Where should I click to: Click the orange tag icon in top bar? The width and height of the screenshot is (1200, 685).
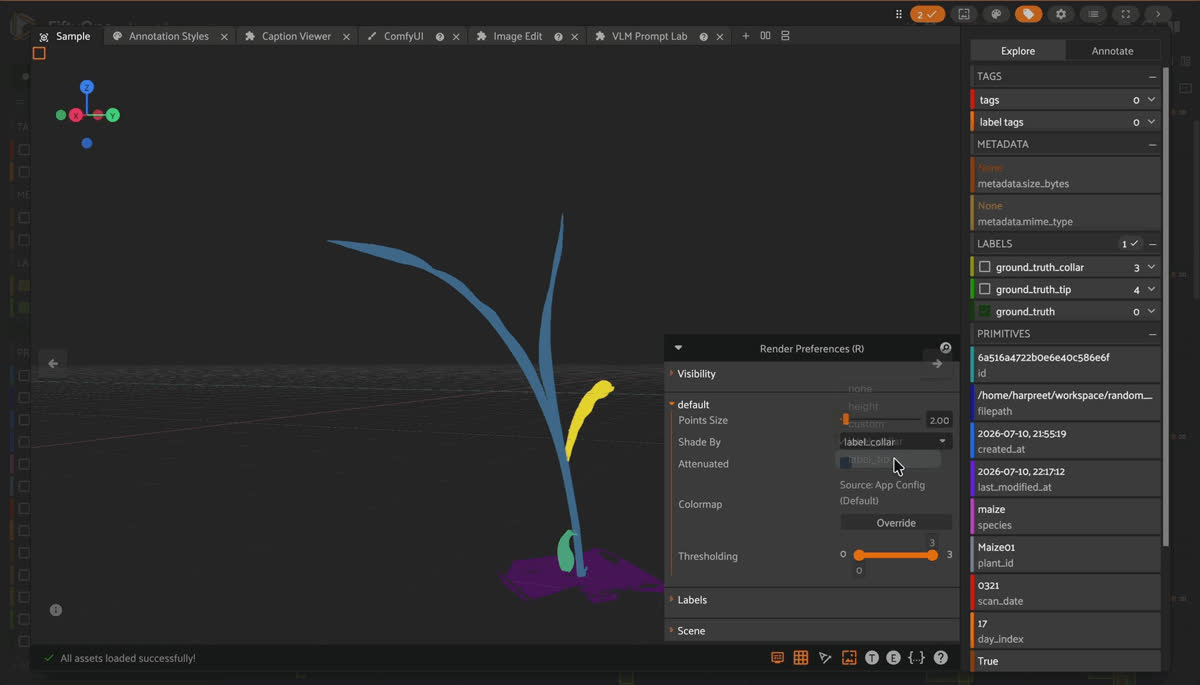coord(1028,14)
